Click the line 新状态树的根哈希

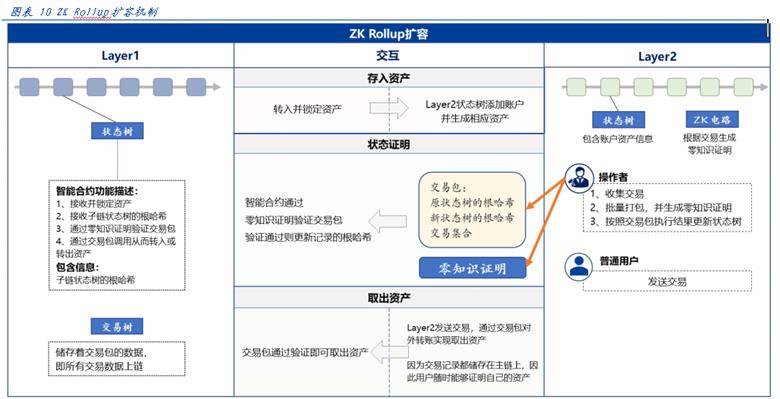(x=472, y=217)
